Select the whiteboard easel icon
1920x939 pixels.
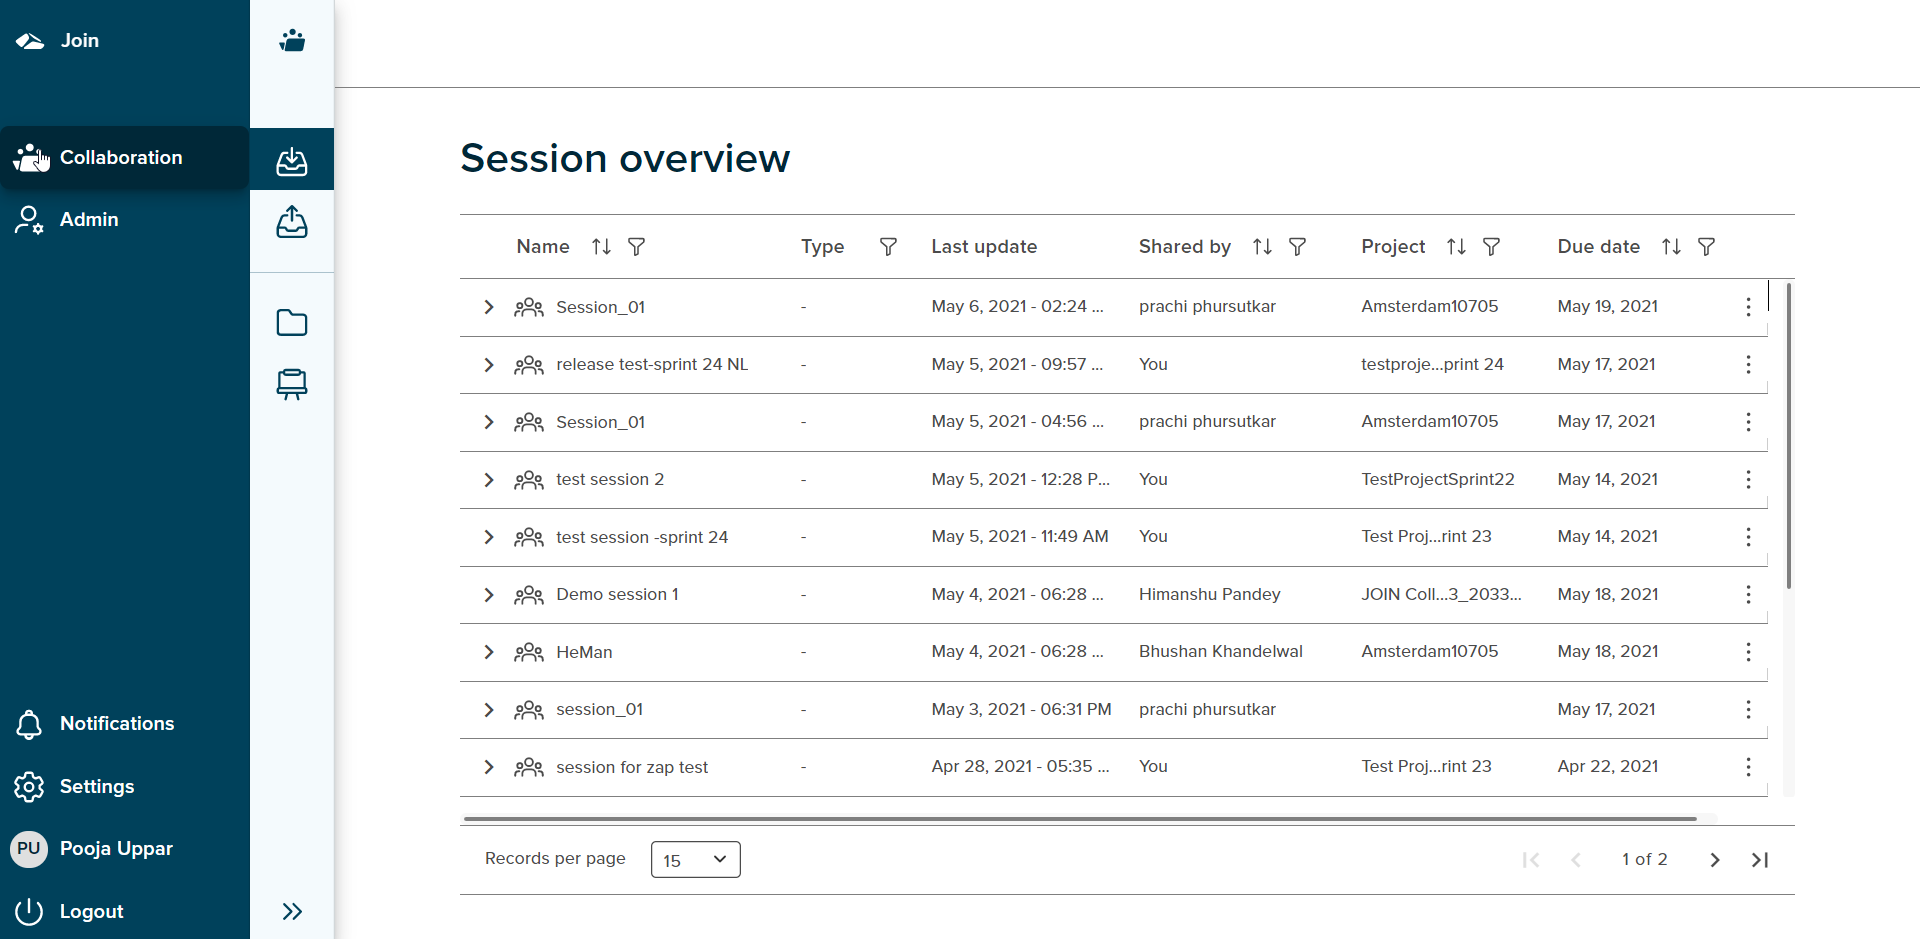tap(291, 384)
